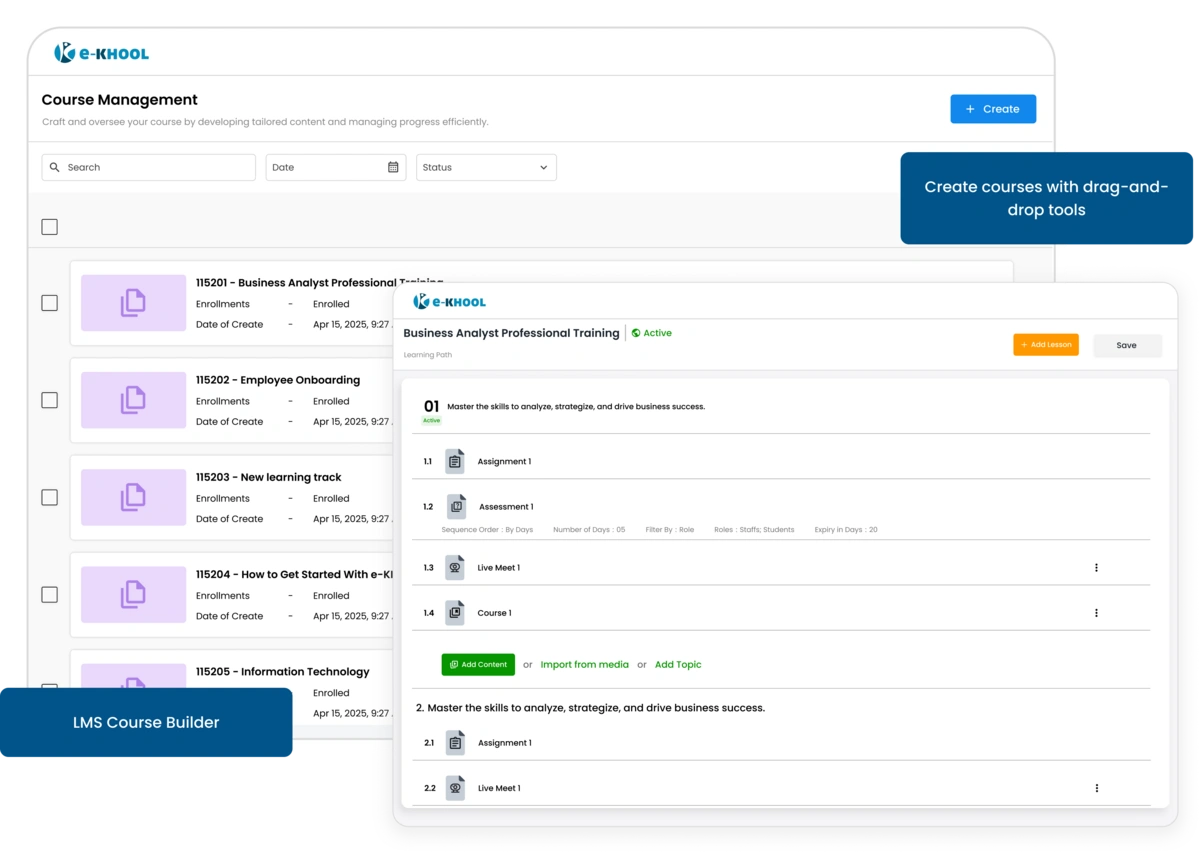
Task: Click the Add Lesson button
Action: (x=1046, y=344)
